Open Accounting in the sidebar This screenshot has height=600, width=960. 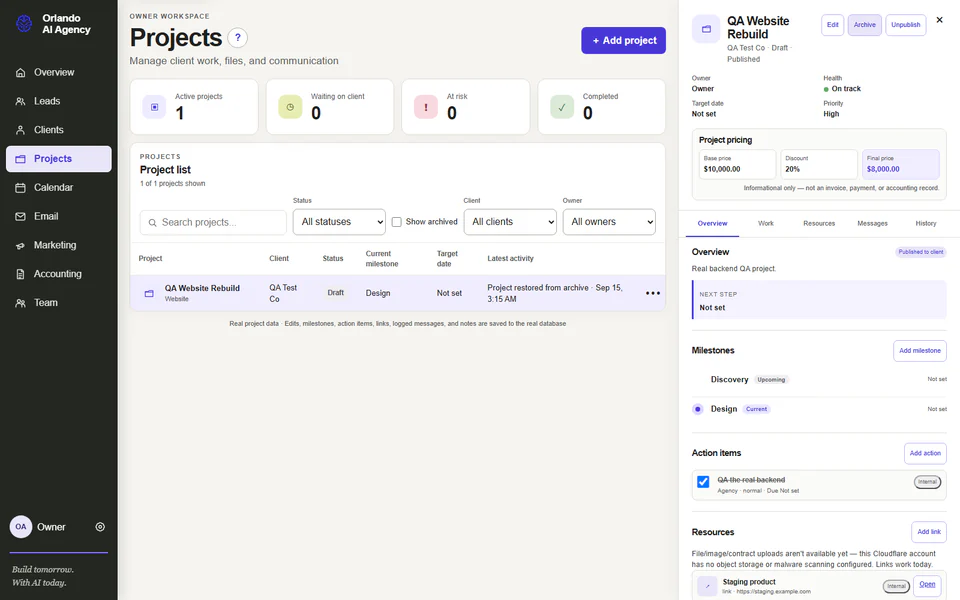tap(59, 274)
